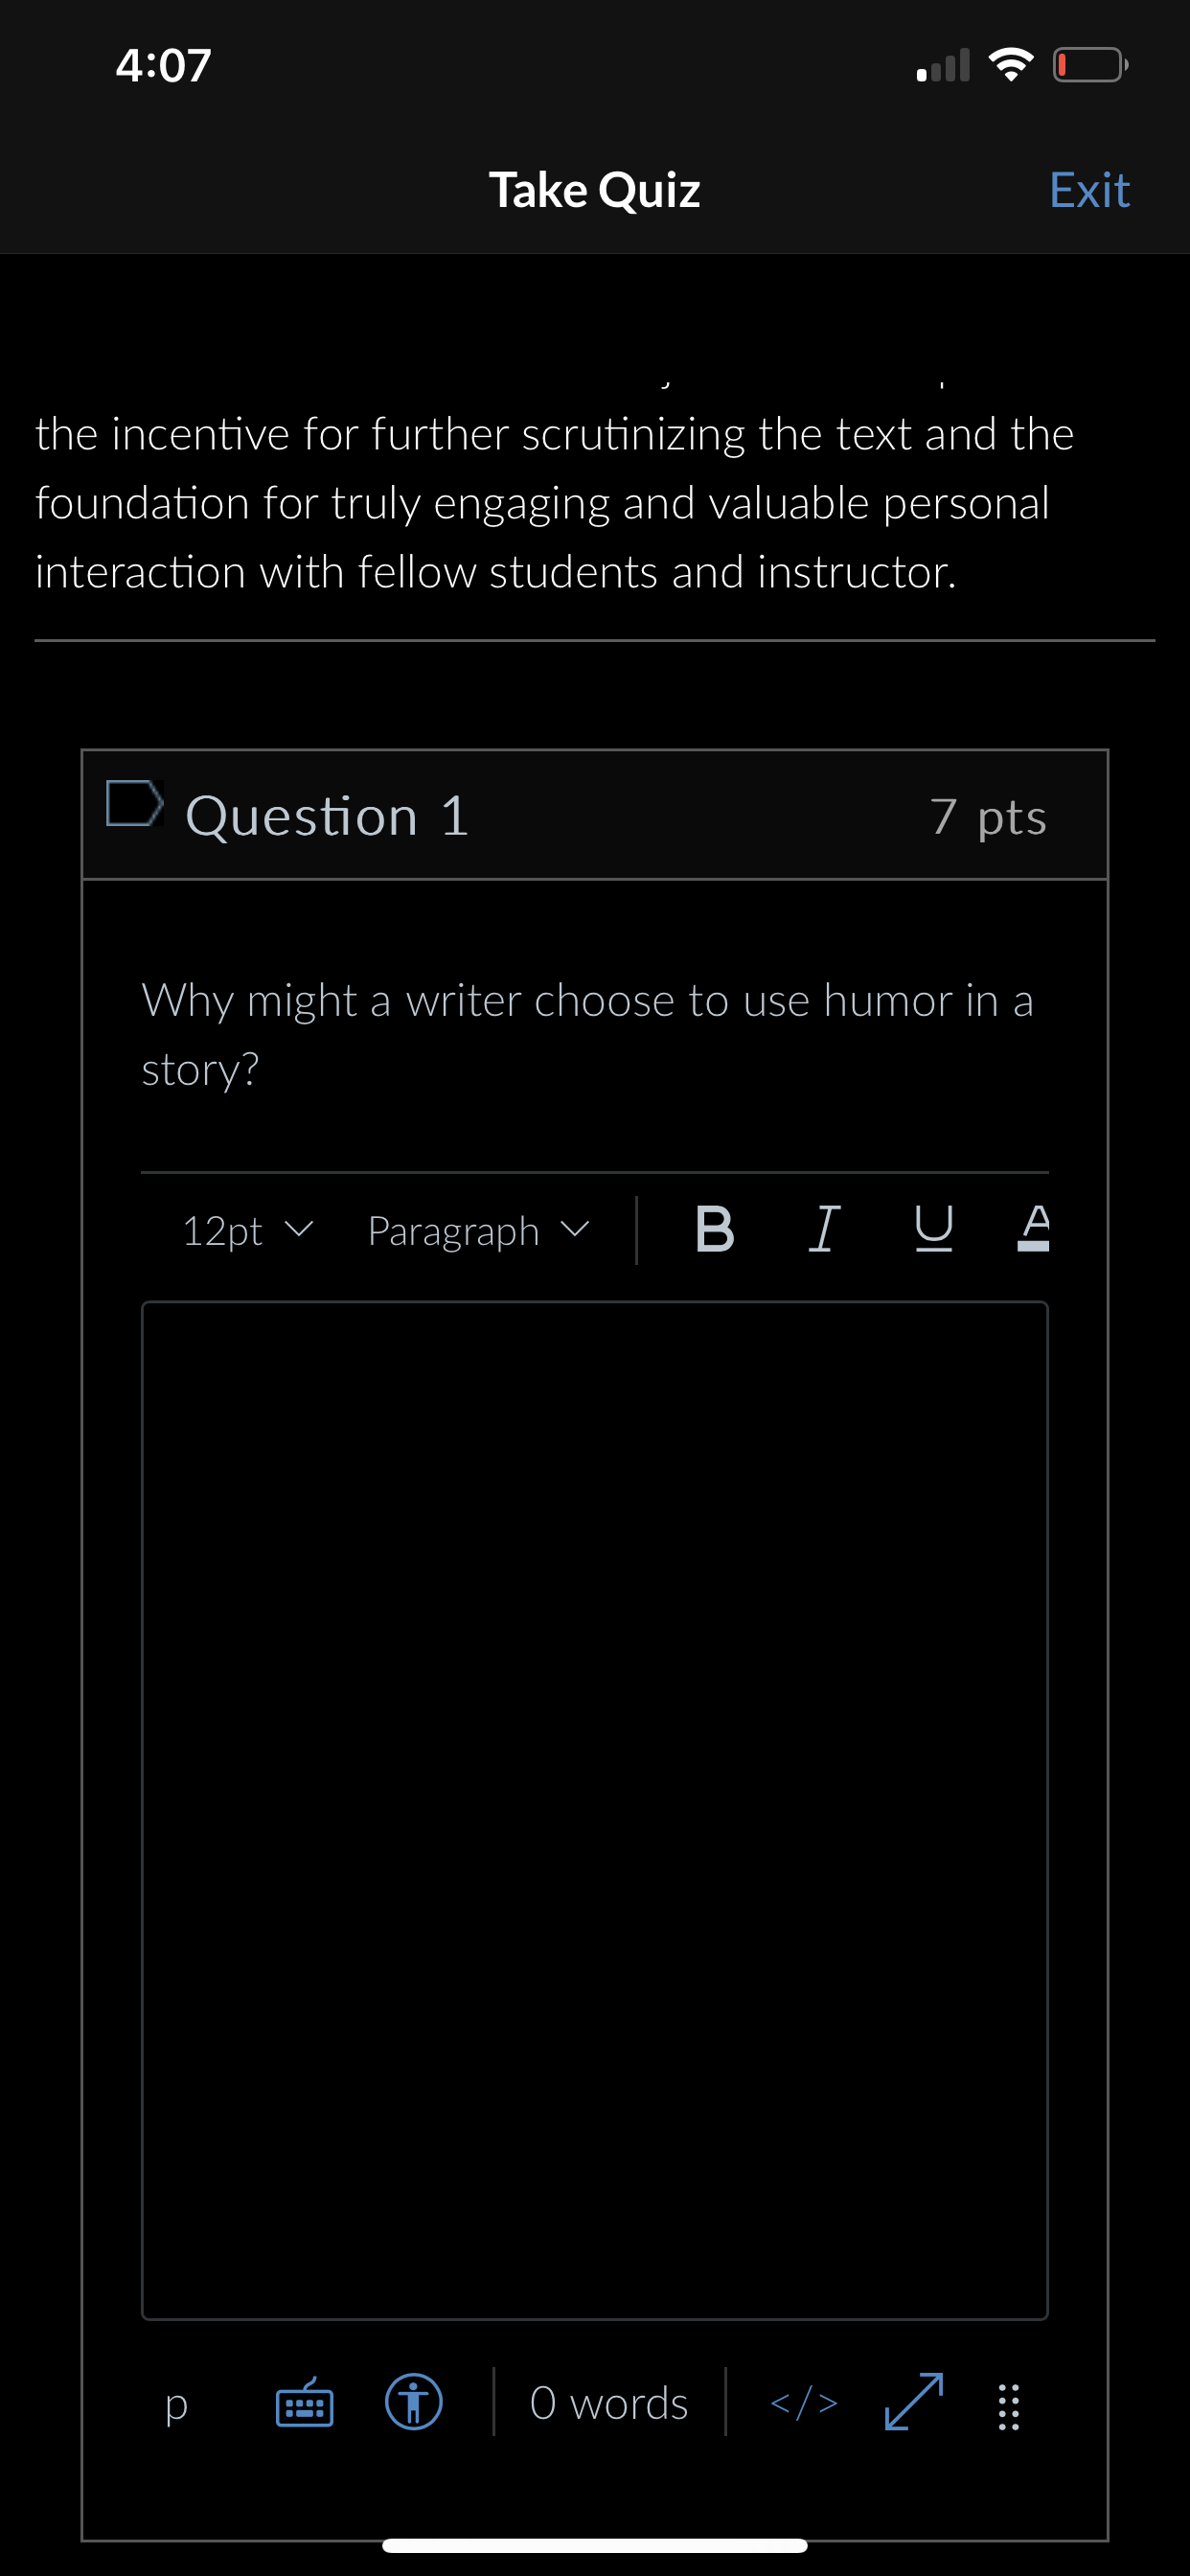
Task: Tap the battery indicator in status bar
Action: [1090, 65]
